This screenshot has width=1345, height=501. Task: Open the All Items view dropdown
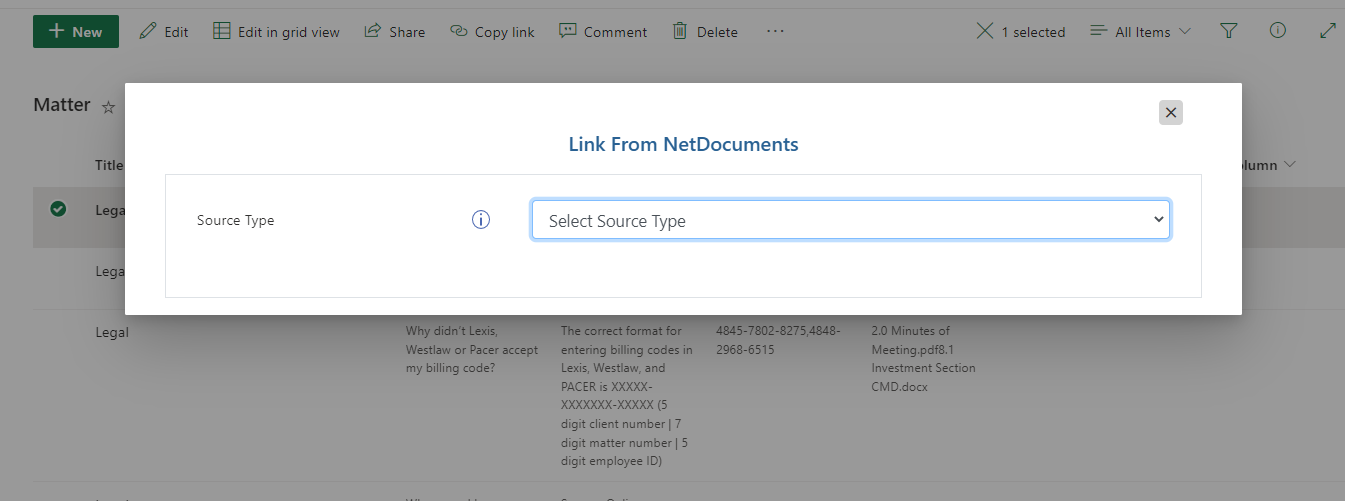[1140, 32]
